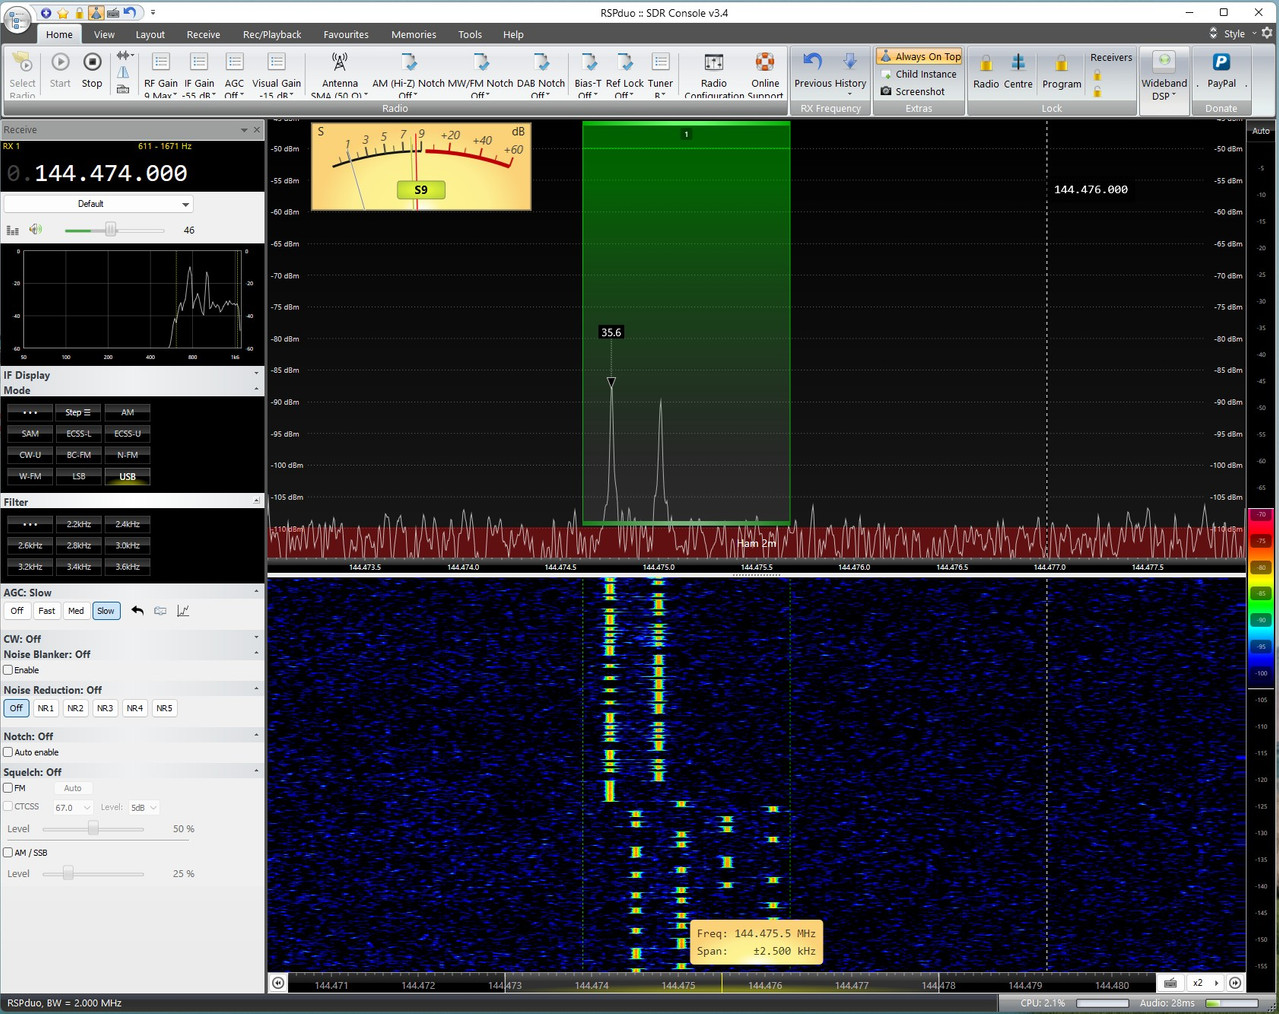Select USB mode
This screenshot has width=1279, height=1014.
coord(127,476)
